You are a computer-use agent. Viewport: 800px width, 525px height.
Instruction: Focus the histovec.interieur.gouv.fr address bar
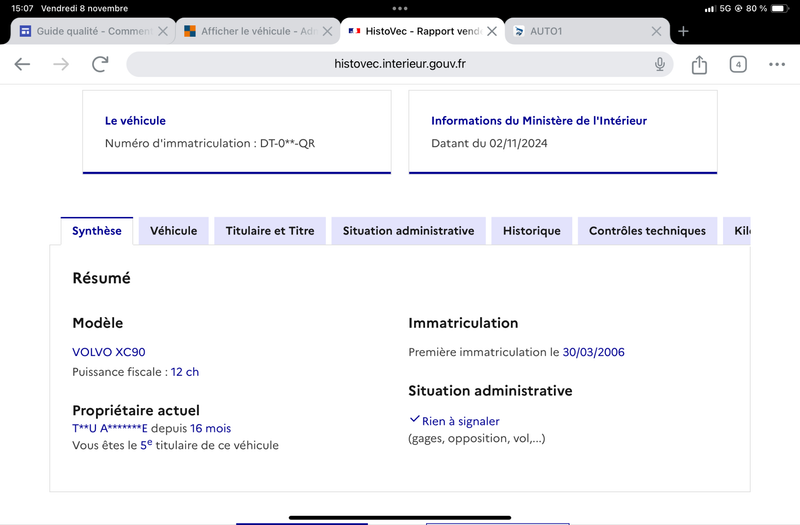pos(399,64)
